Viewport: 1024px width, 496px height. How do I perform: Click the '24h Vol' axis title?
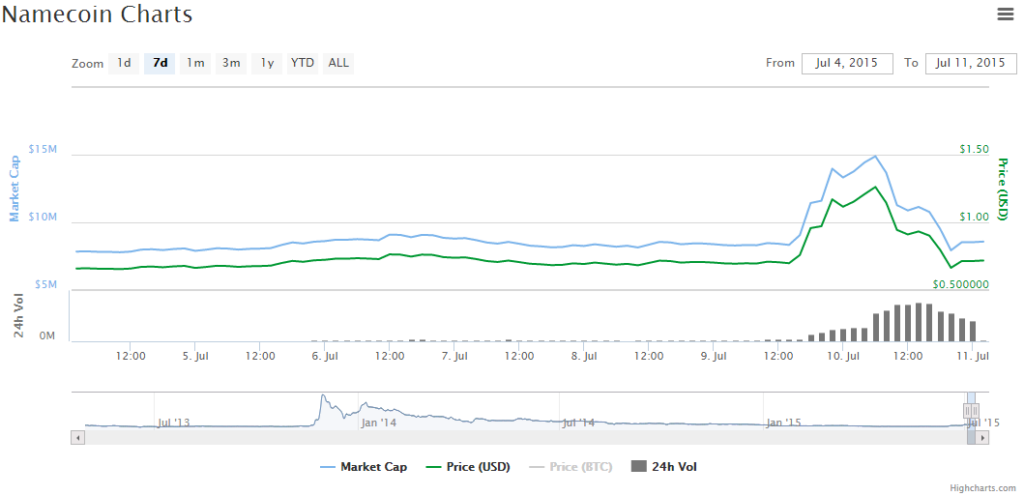[x=19, y=317]
